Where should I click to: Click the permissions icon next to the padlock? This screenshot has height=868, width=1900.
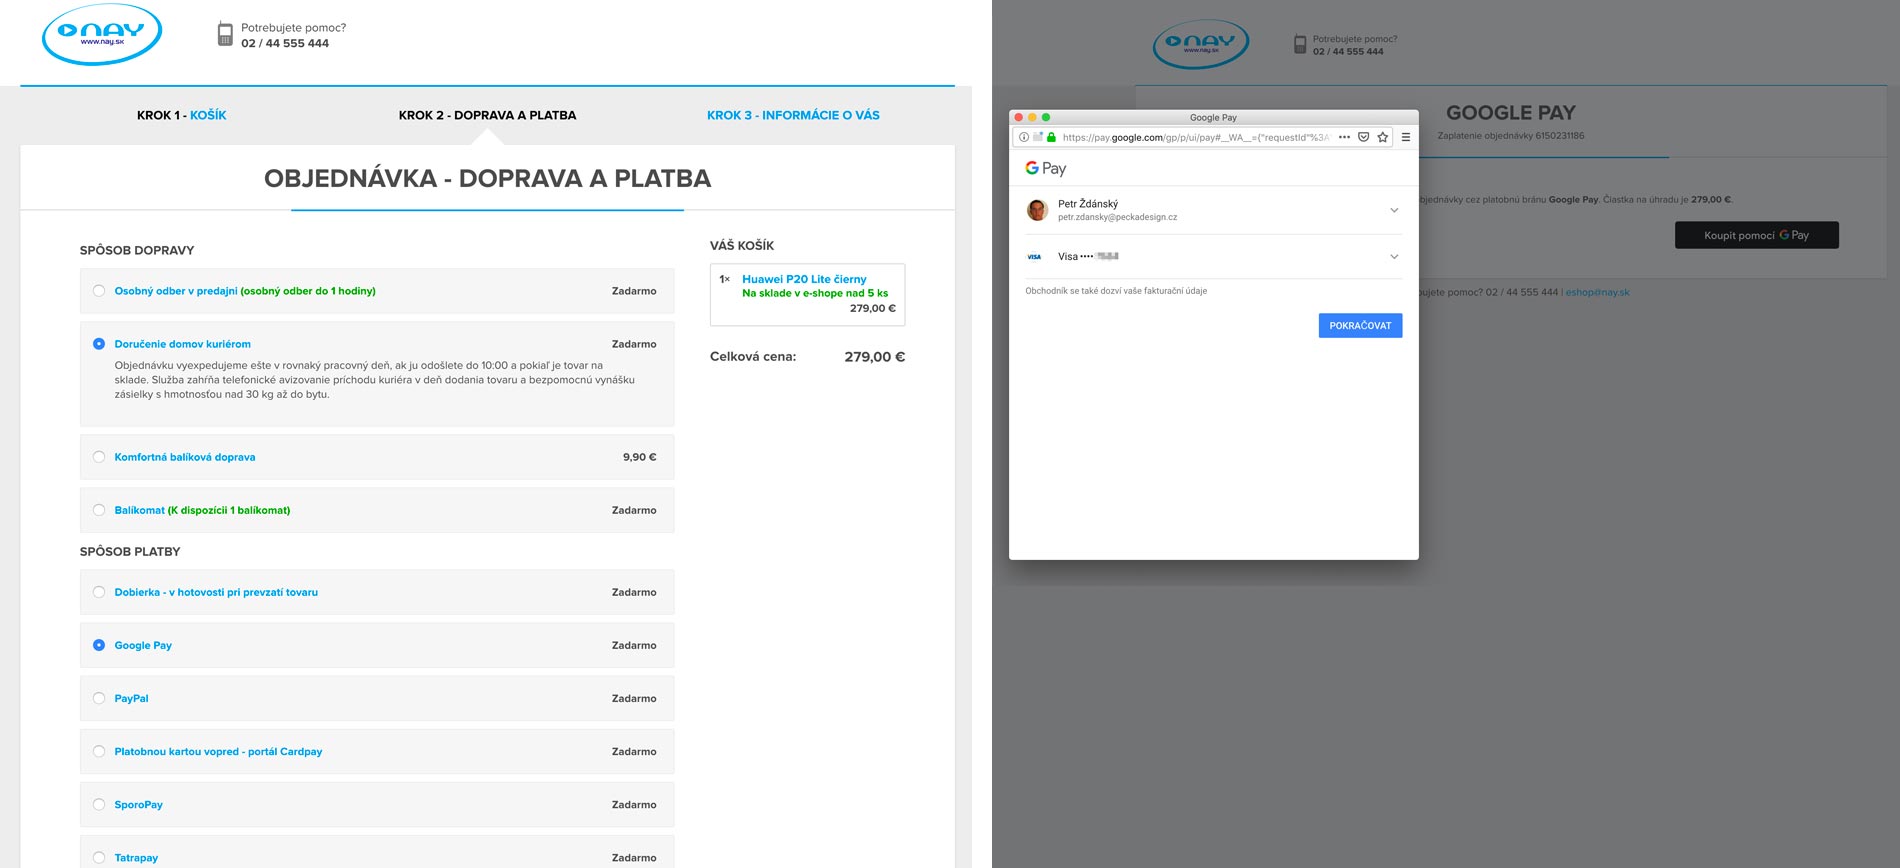point(1038,137)
